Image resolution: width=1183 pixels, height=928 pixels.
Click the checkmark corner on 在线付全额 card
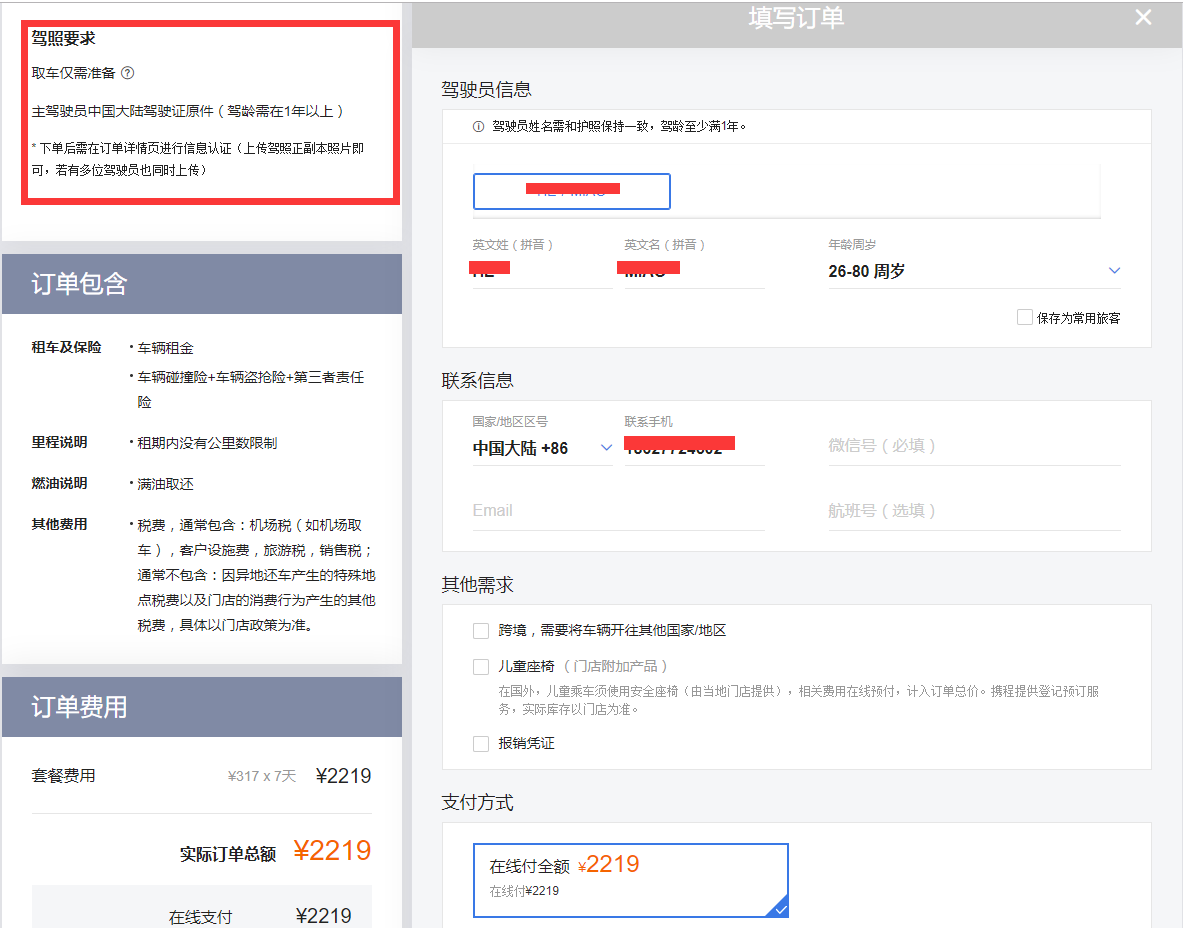[x=780, y=908]
